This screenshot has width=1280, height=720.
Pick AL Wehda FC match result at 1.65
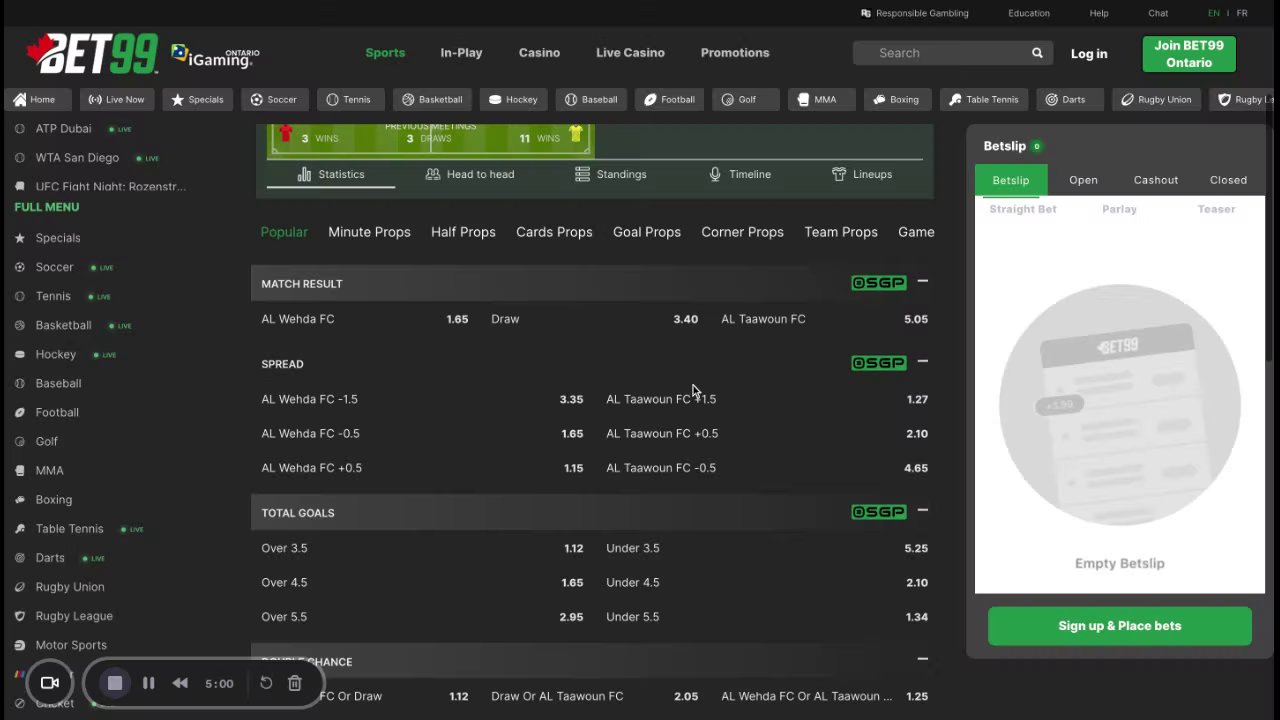click(365, 319)
